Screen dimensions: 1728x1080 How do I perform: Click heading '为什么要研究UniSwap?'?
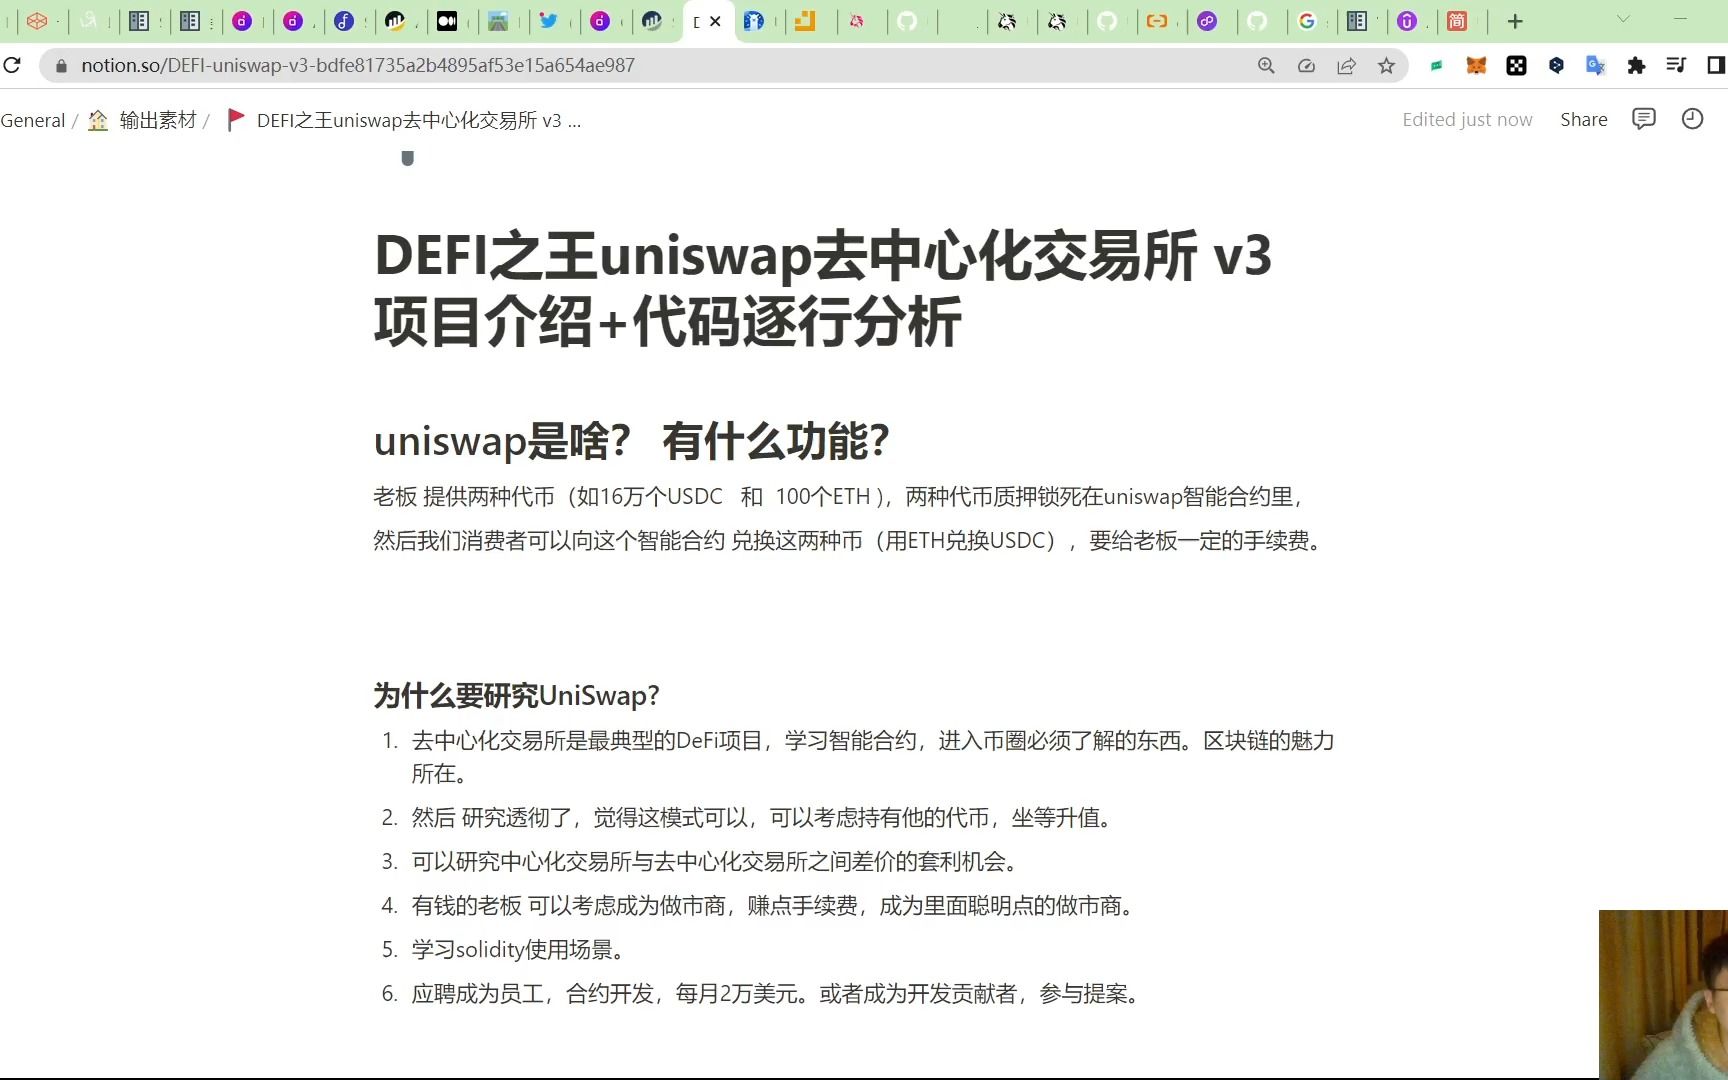[516, 695]
